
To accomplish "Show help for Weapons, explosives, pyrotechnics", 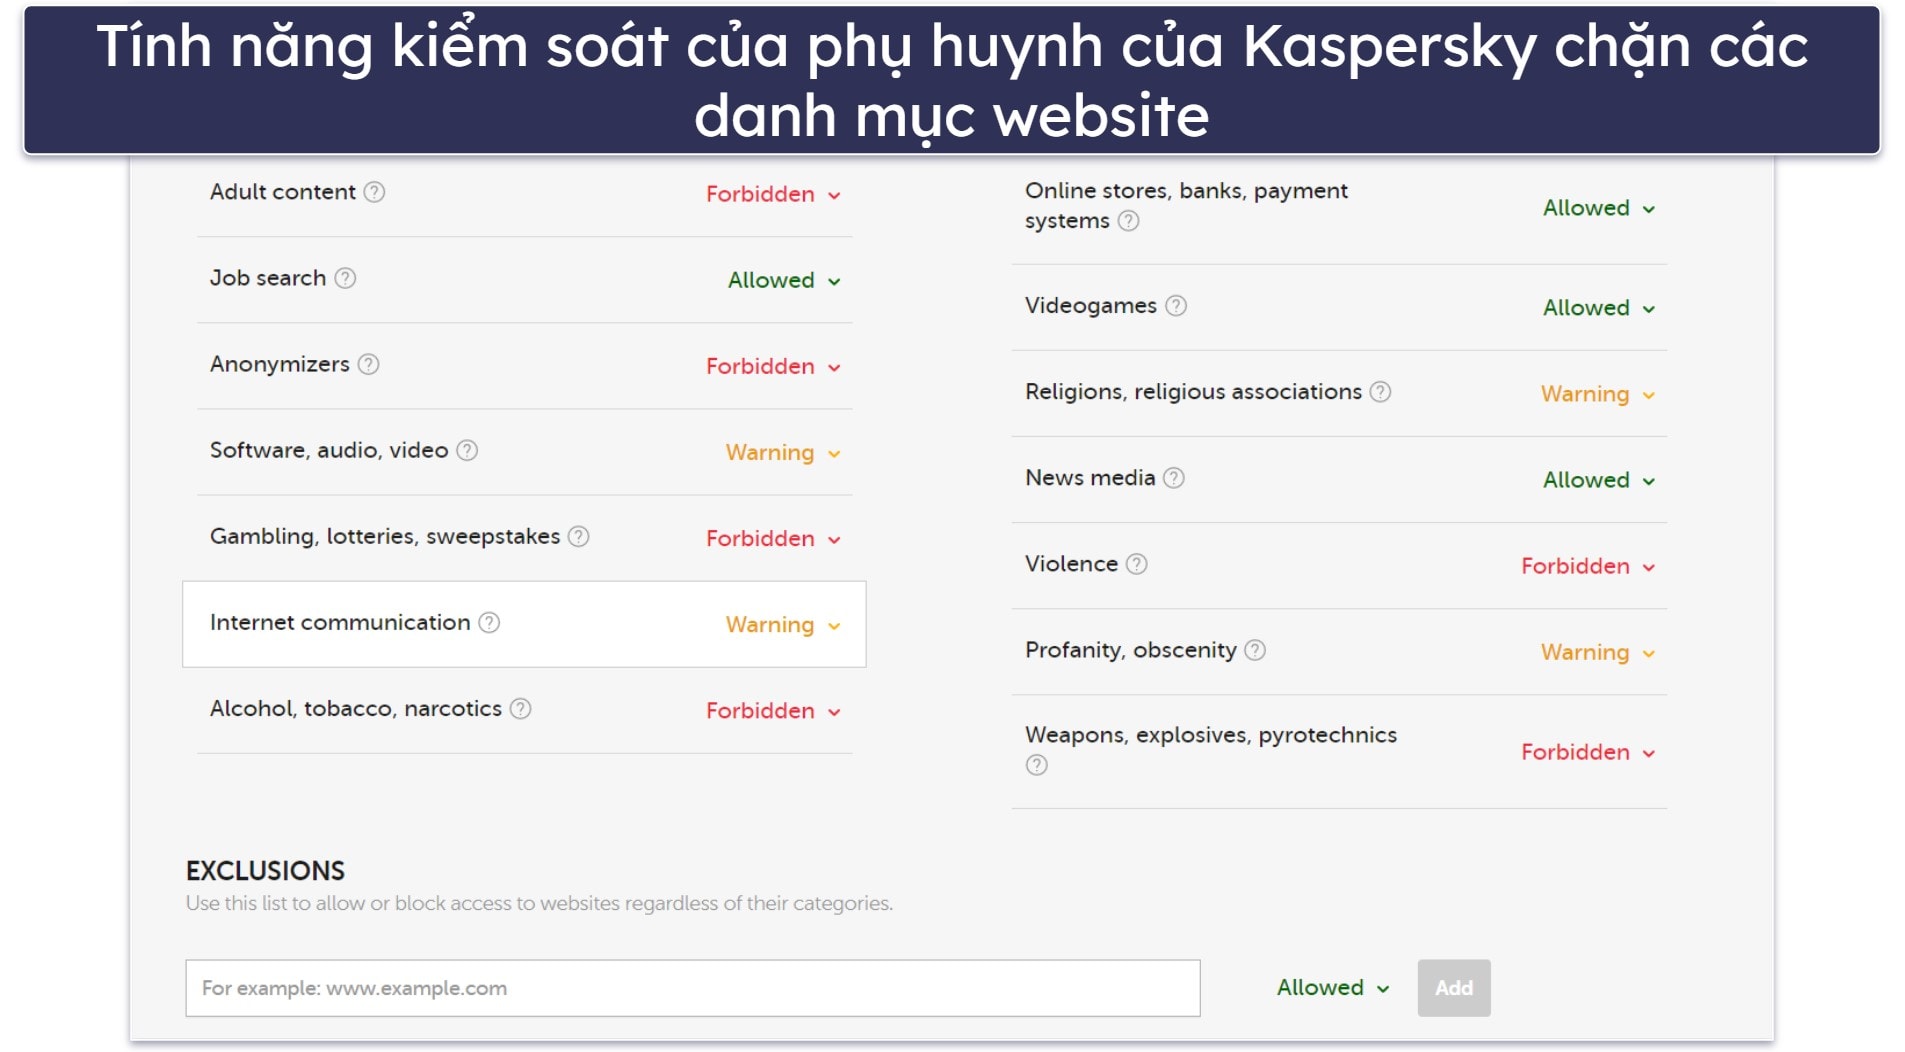I will tap(1037, 765).
